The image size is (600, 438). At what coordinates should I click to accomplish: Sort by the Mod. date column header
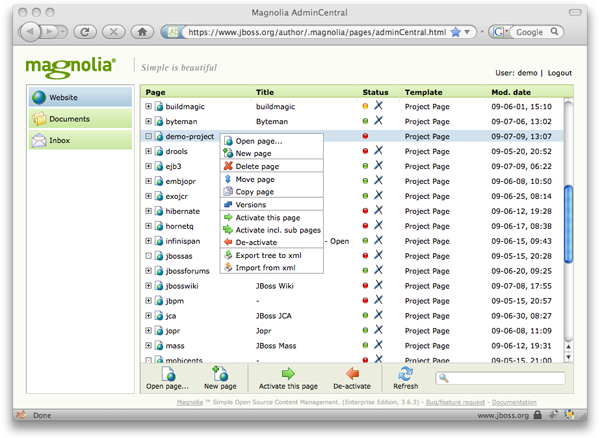point(511,92)
